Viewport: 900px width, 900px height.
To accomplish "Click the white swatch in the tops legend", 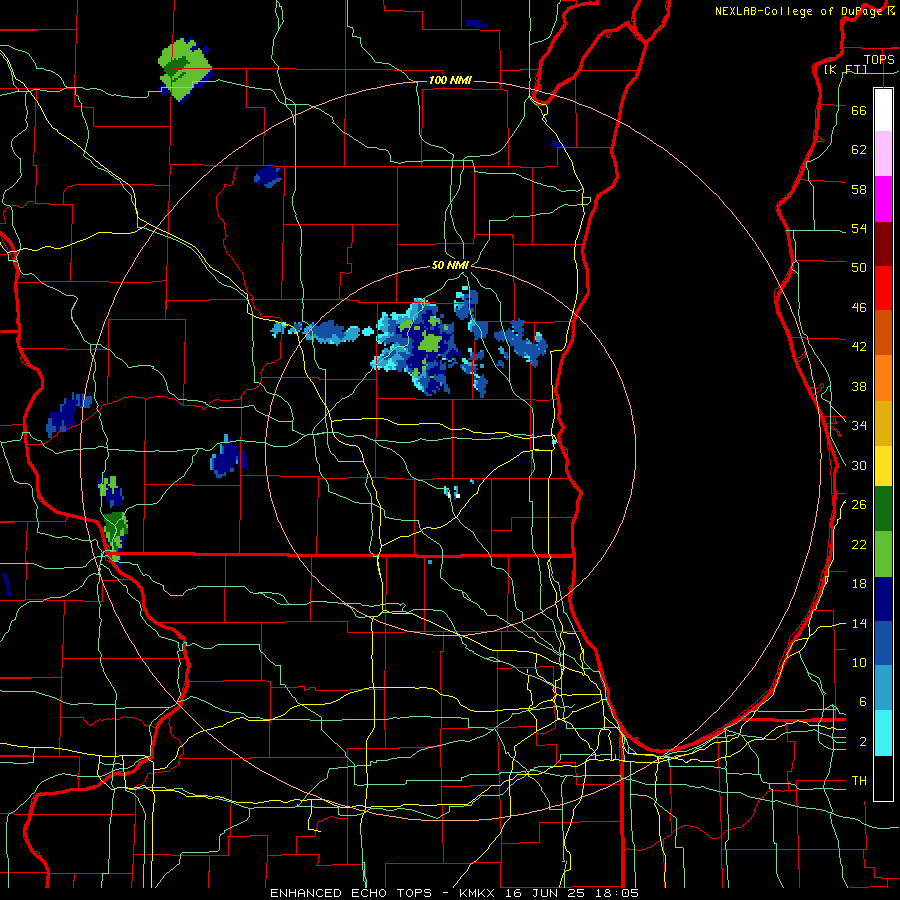I will (x=883, y=110).
